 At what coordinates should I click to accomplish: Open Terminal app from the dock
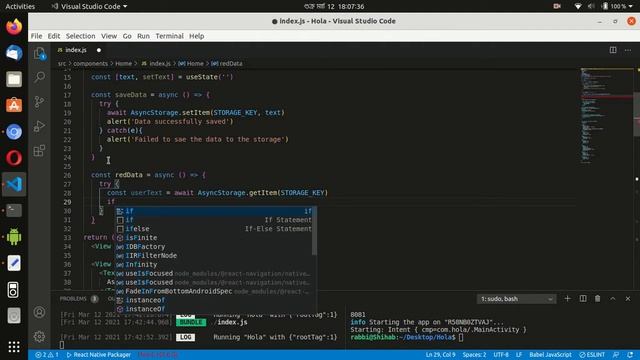14,210
